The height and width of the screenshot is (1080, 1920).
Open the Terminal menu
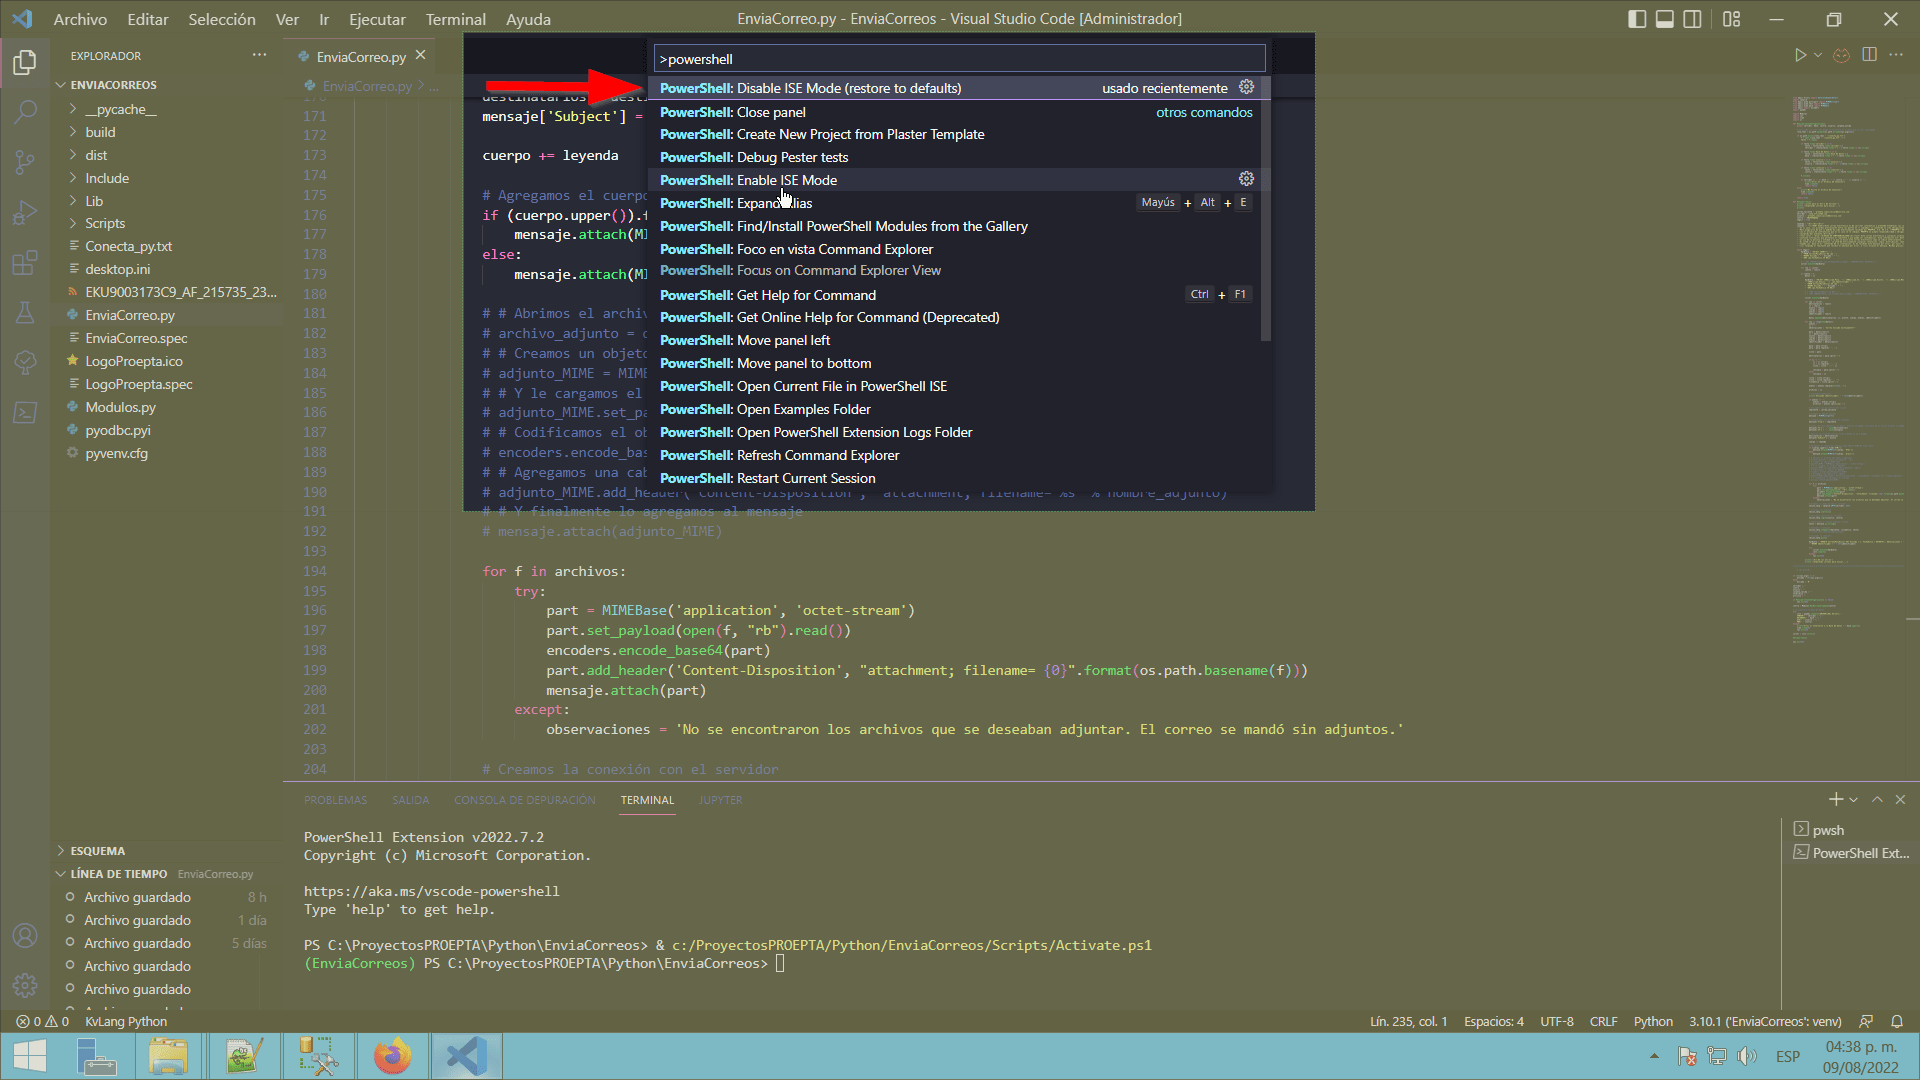[x=455, y=19]
